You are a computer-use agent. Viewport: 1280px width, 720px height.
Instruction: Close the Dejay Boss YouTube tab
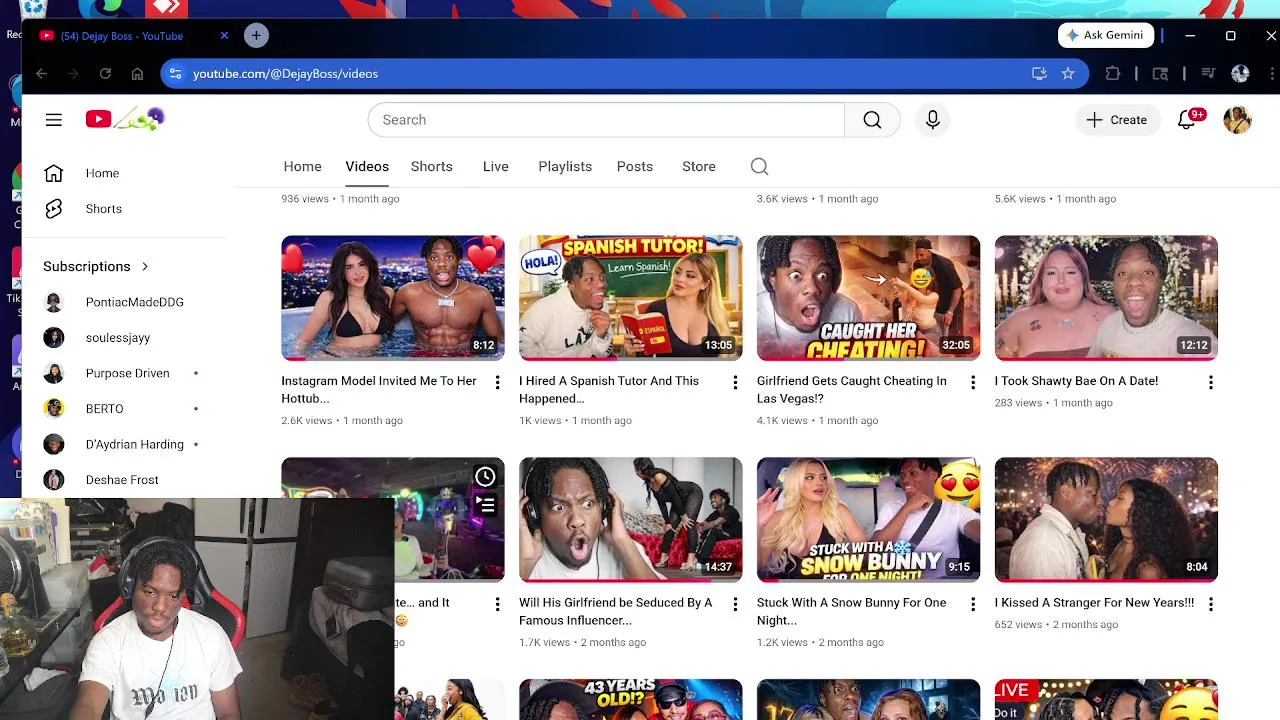(x=224, y=36)
